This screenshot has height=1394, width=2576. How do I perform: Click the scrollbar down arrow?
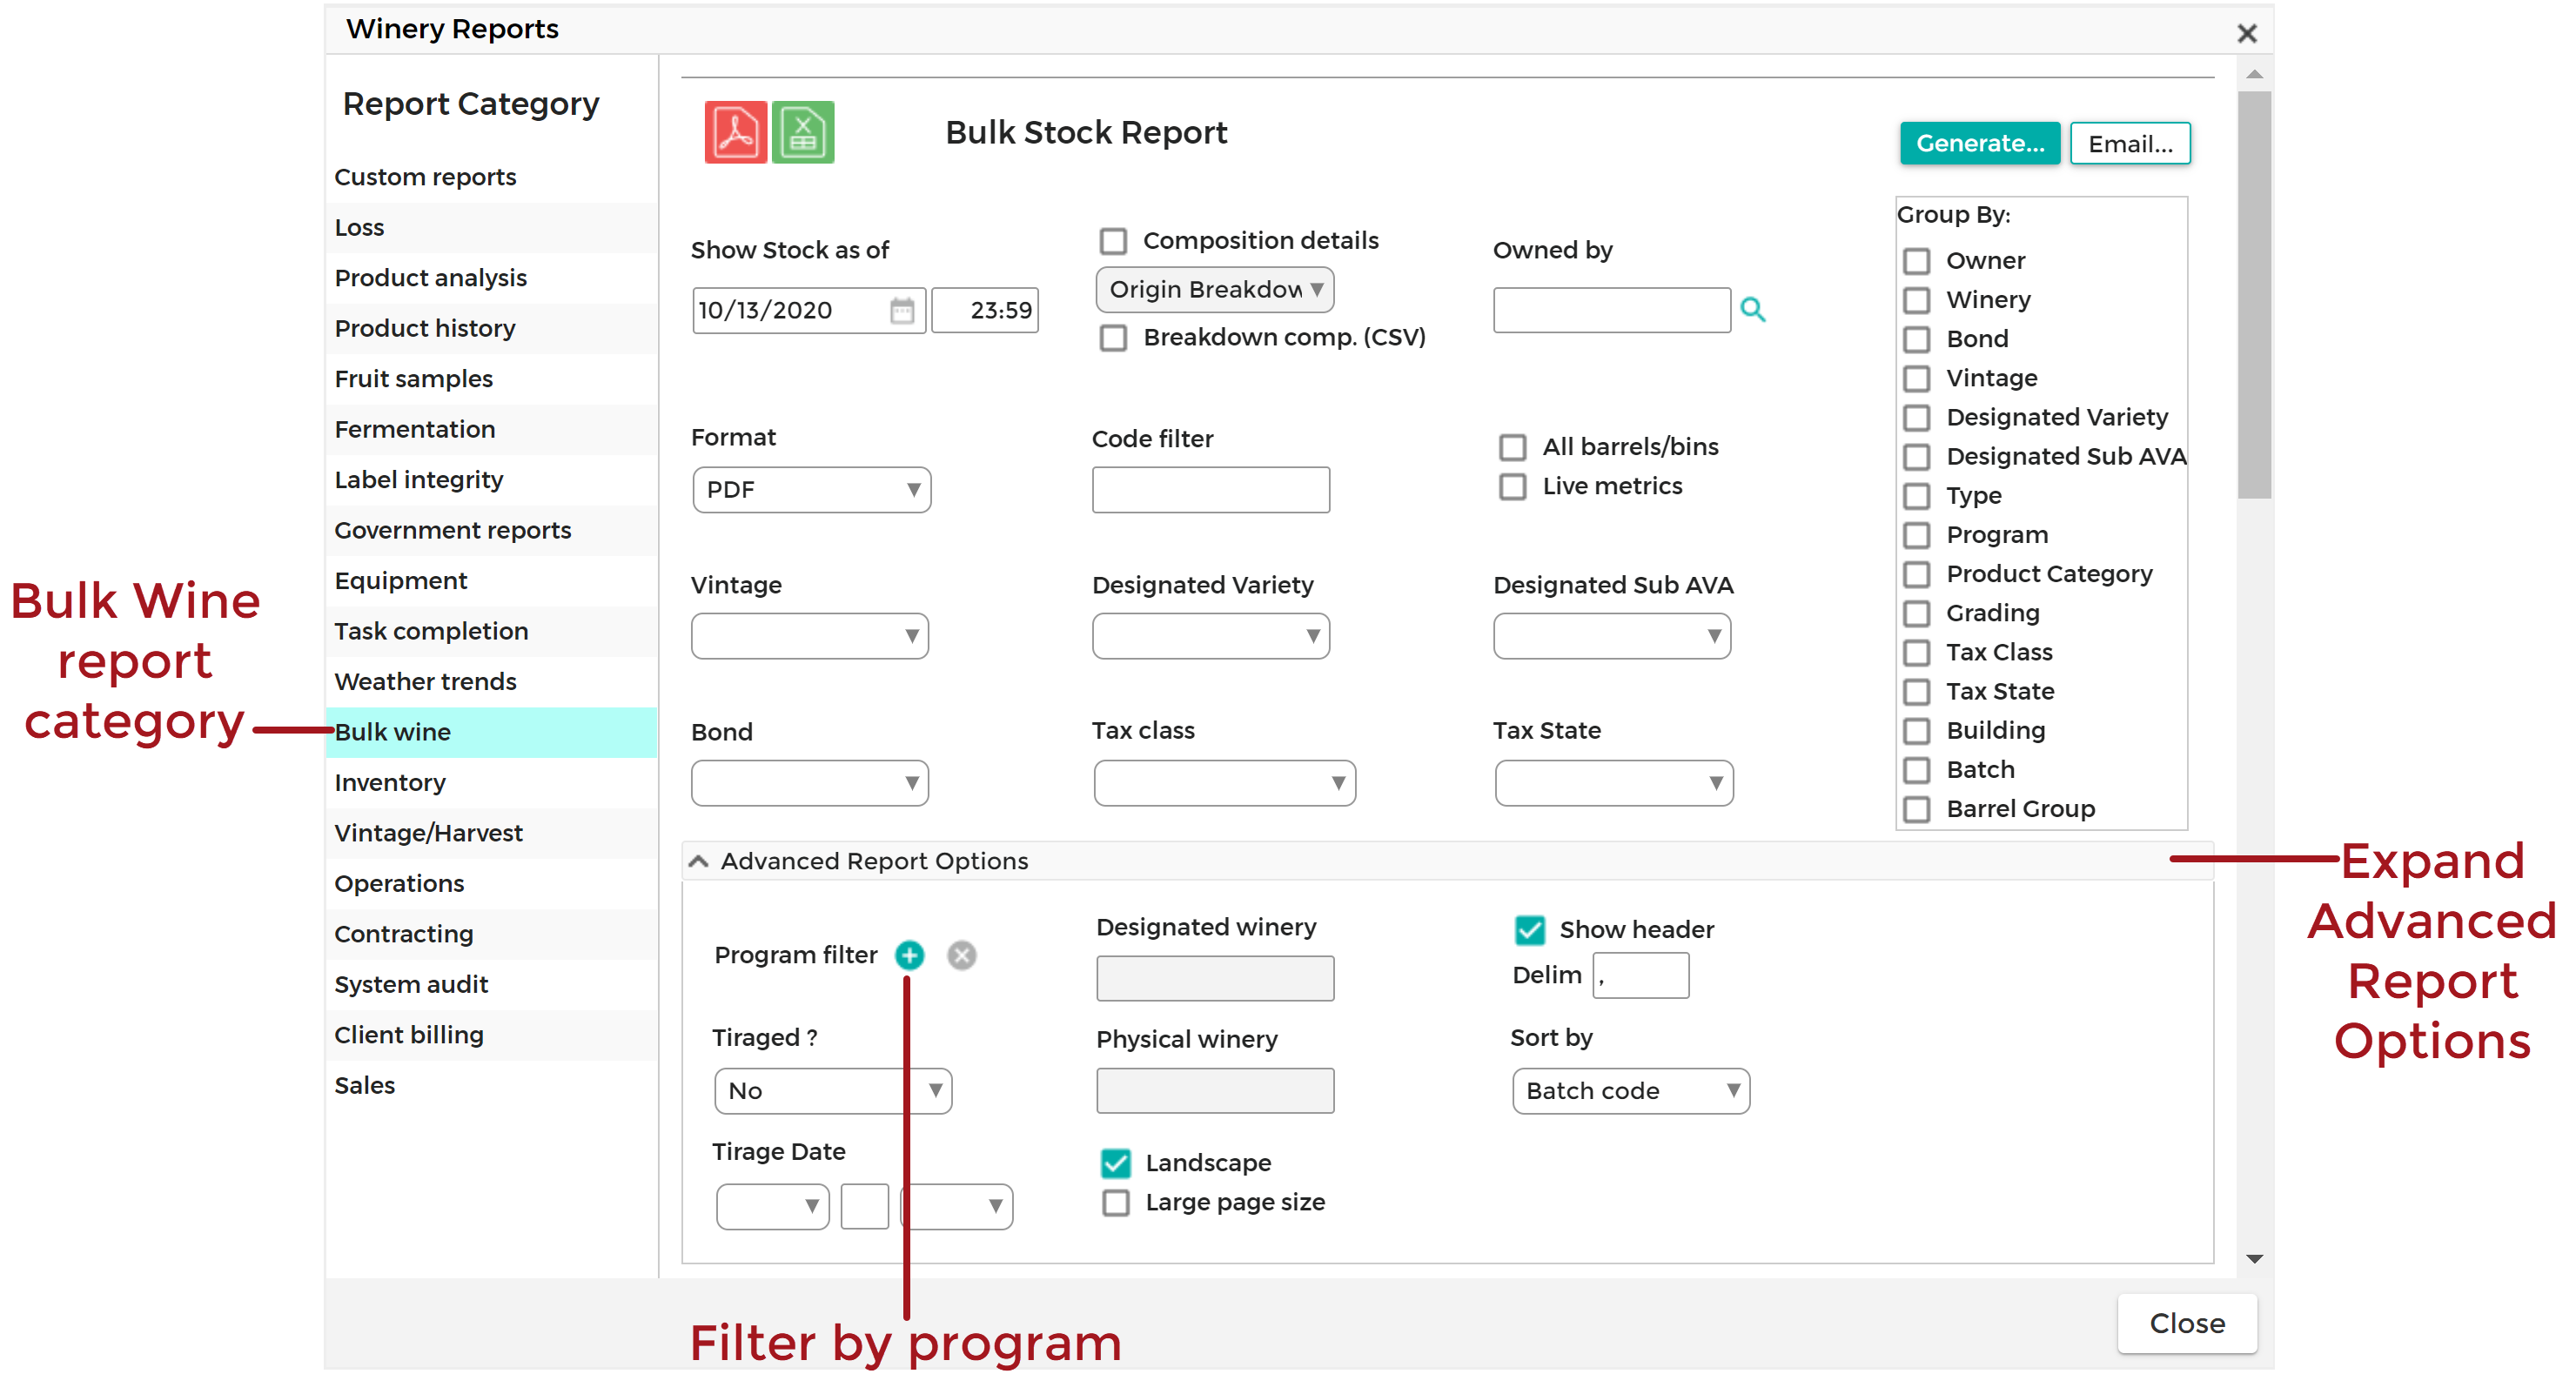coord(2254,1258)
